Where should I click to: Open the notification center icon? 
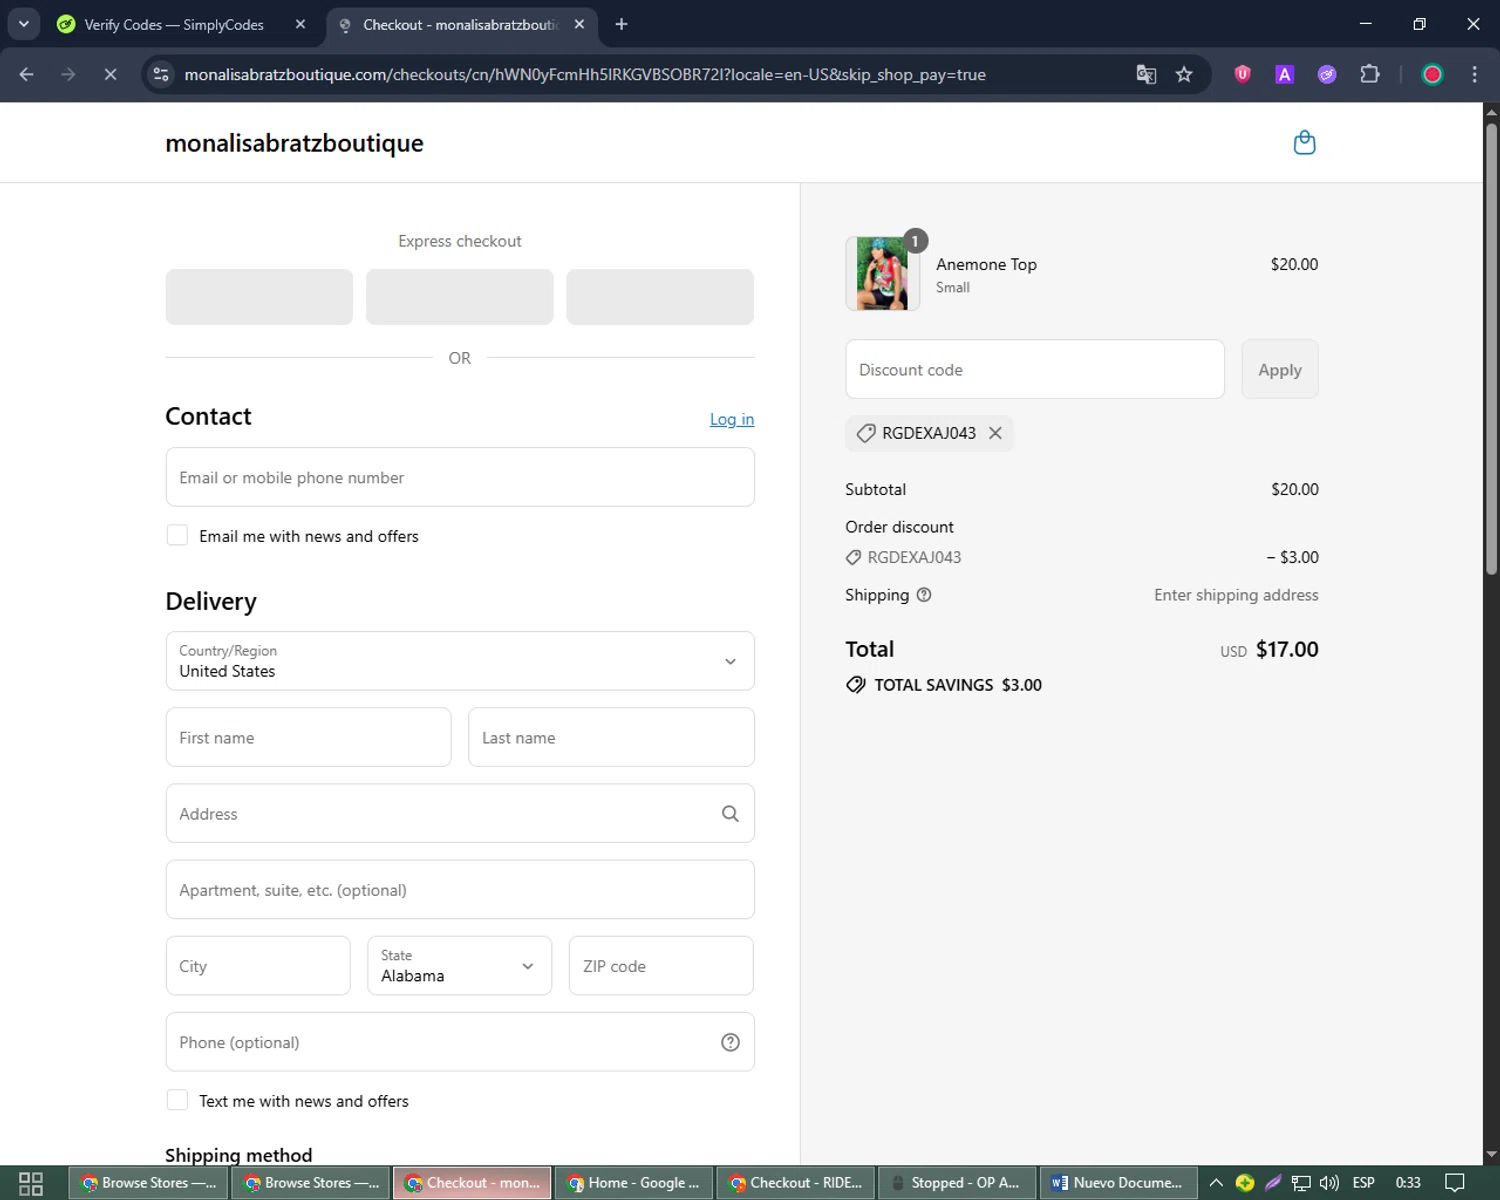pos(1455,1183)
